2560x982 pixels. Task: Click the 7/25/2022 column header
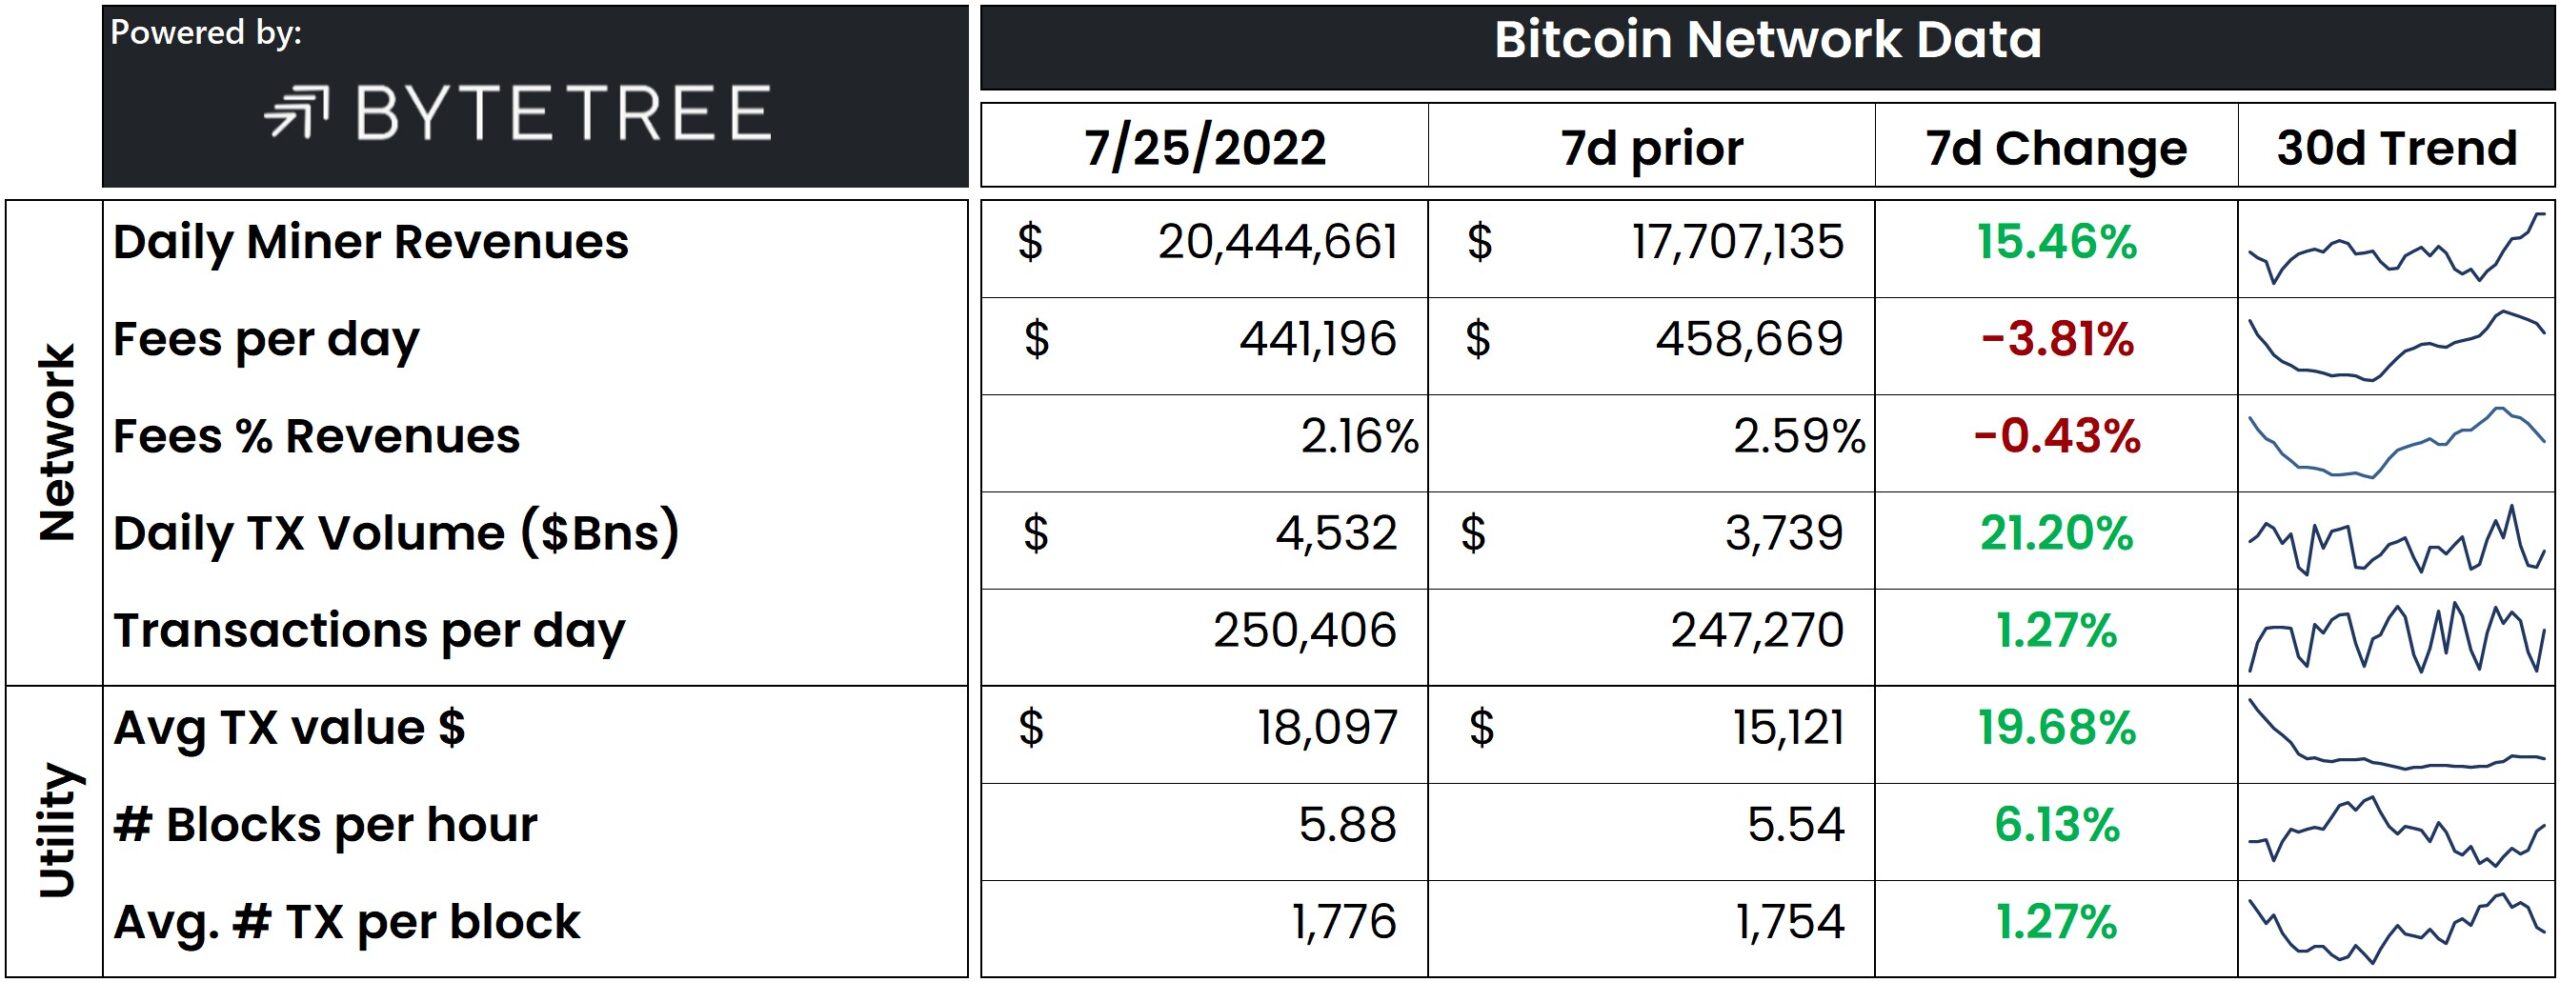pos(1205,147)
